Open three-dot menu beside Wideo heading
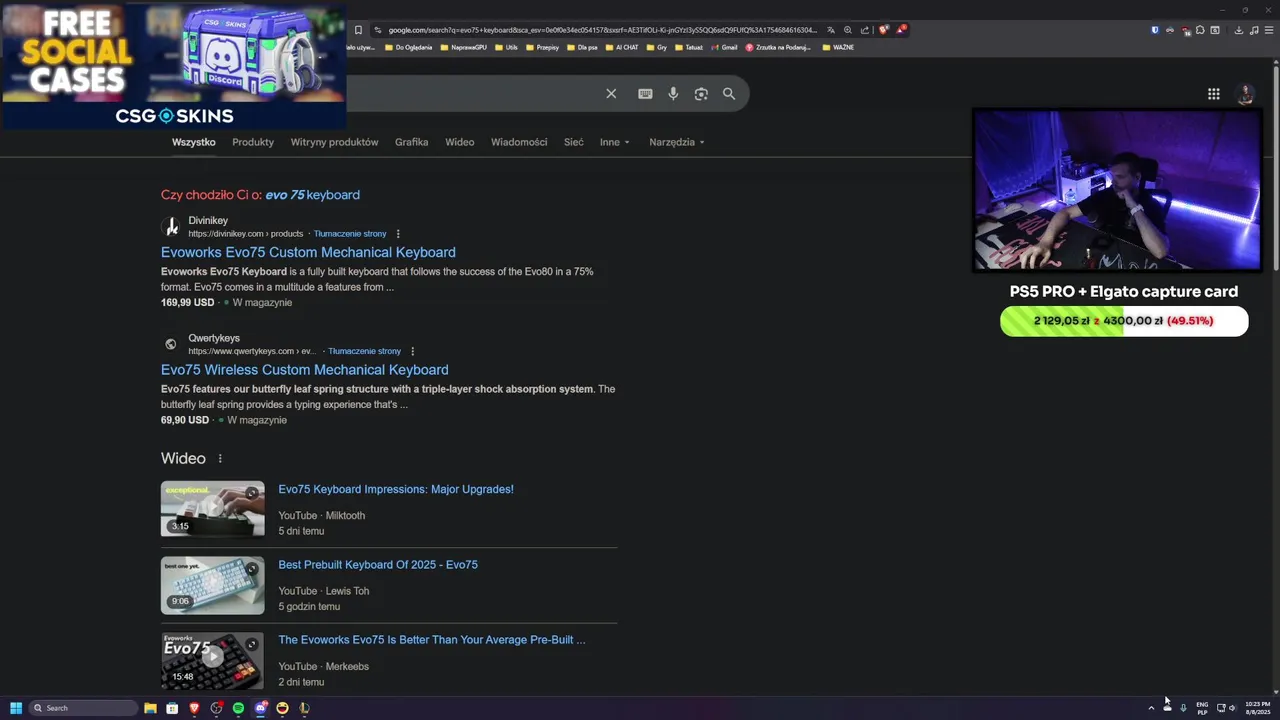The image size is (1280, 720). point(220,459)
